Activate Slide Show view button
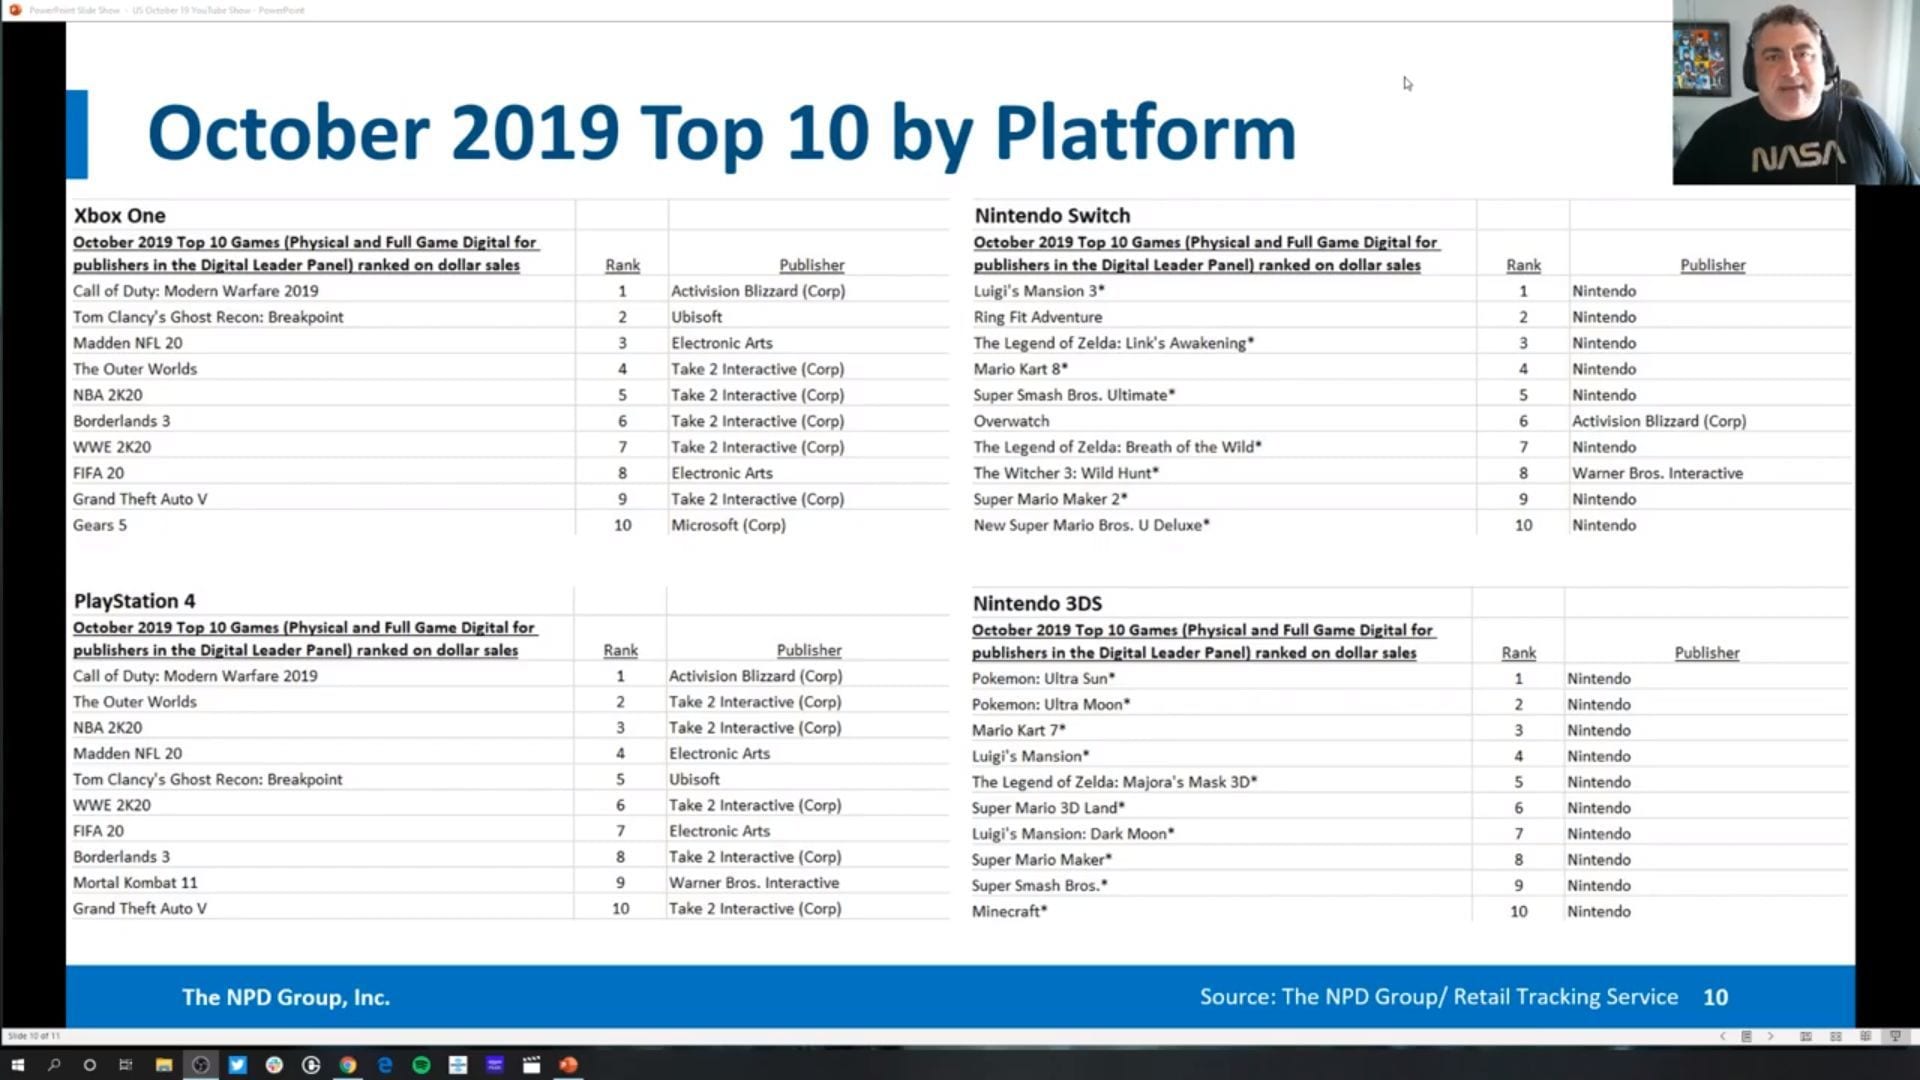 coord(1895,1036)
